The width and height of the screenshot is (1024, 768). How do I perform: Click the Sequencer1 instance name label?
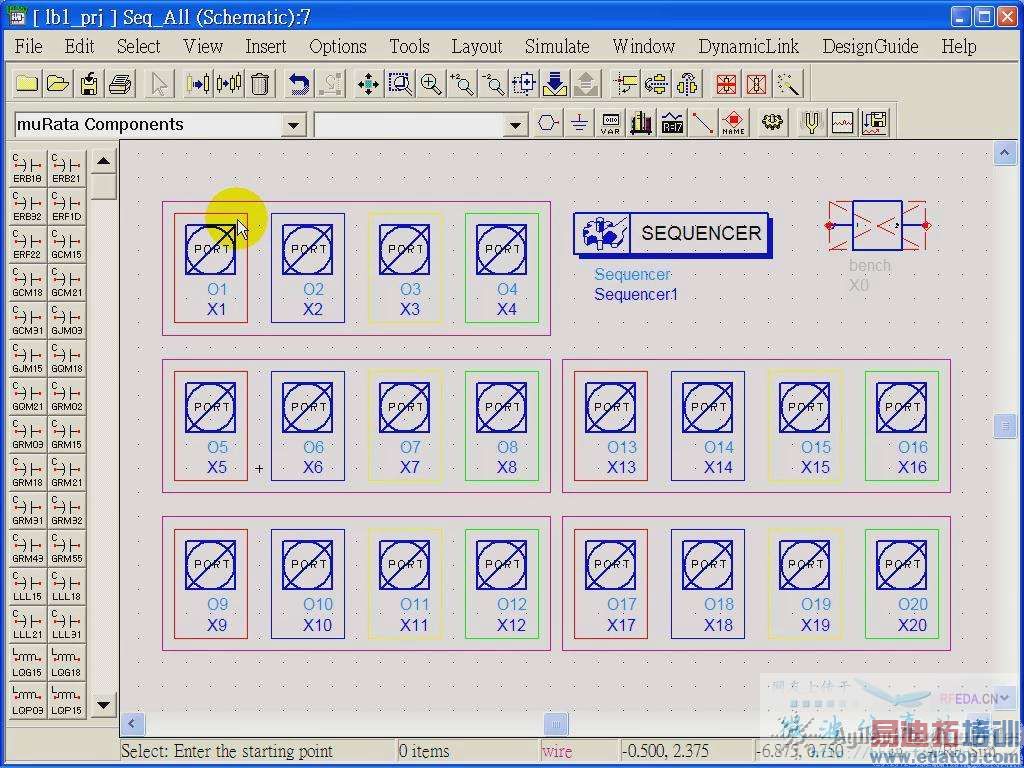pyautogui.click(x=636, y=295)
